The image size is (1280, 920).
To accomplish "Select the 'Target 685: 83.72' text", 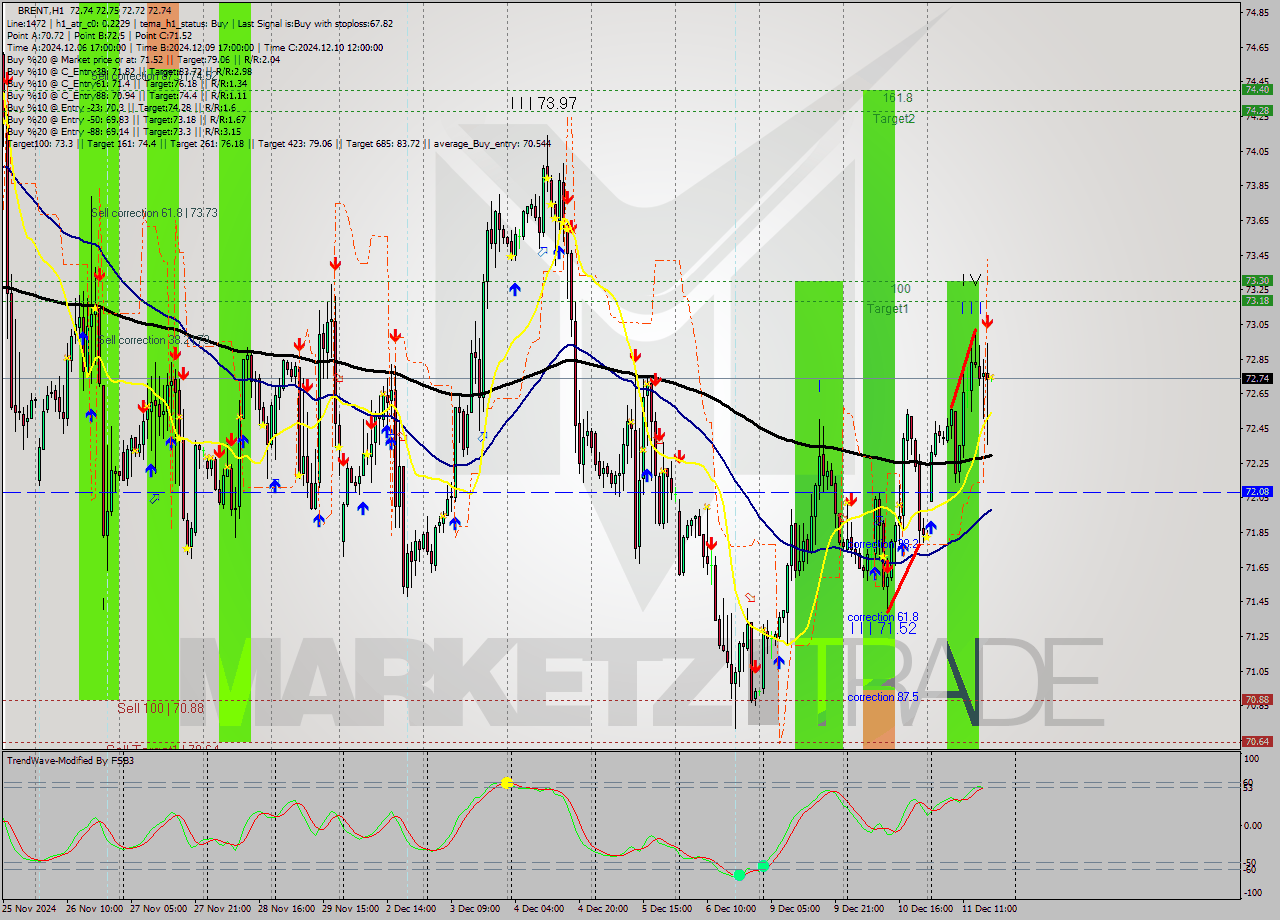I will click(385, 143).
